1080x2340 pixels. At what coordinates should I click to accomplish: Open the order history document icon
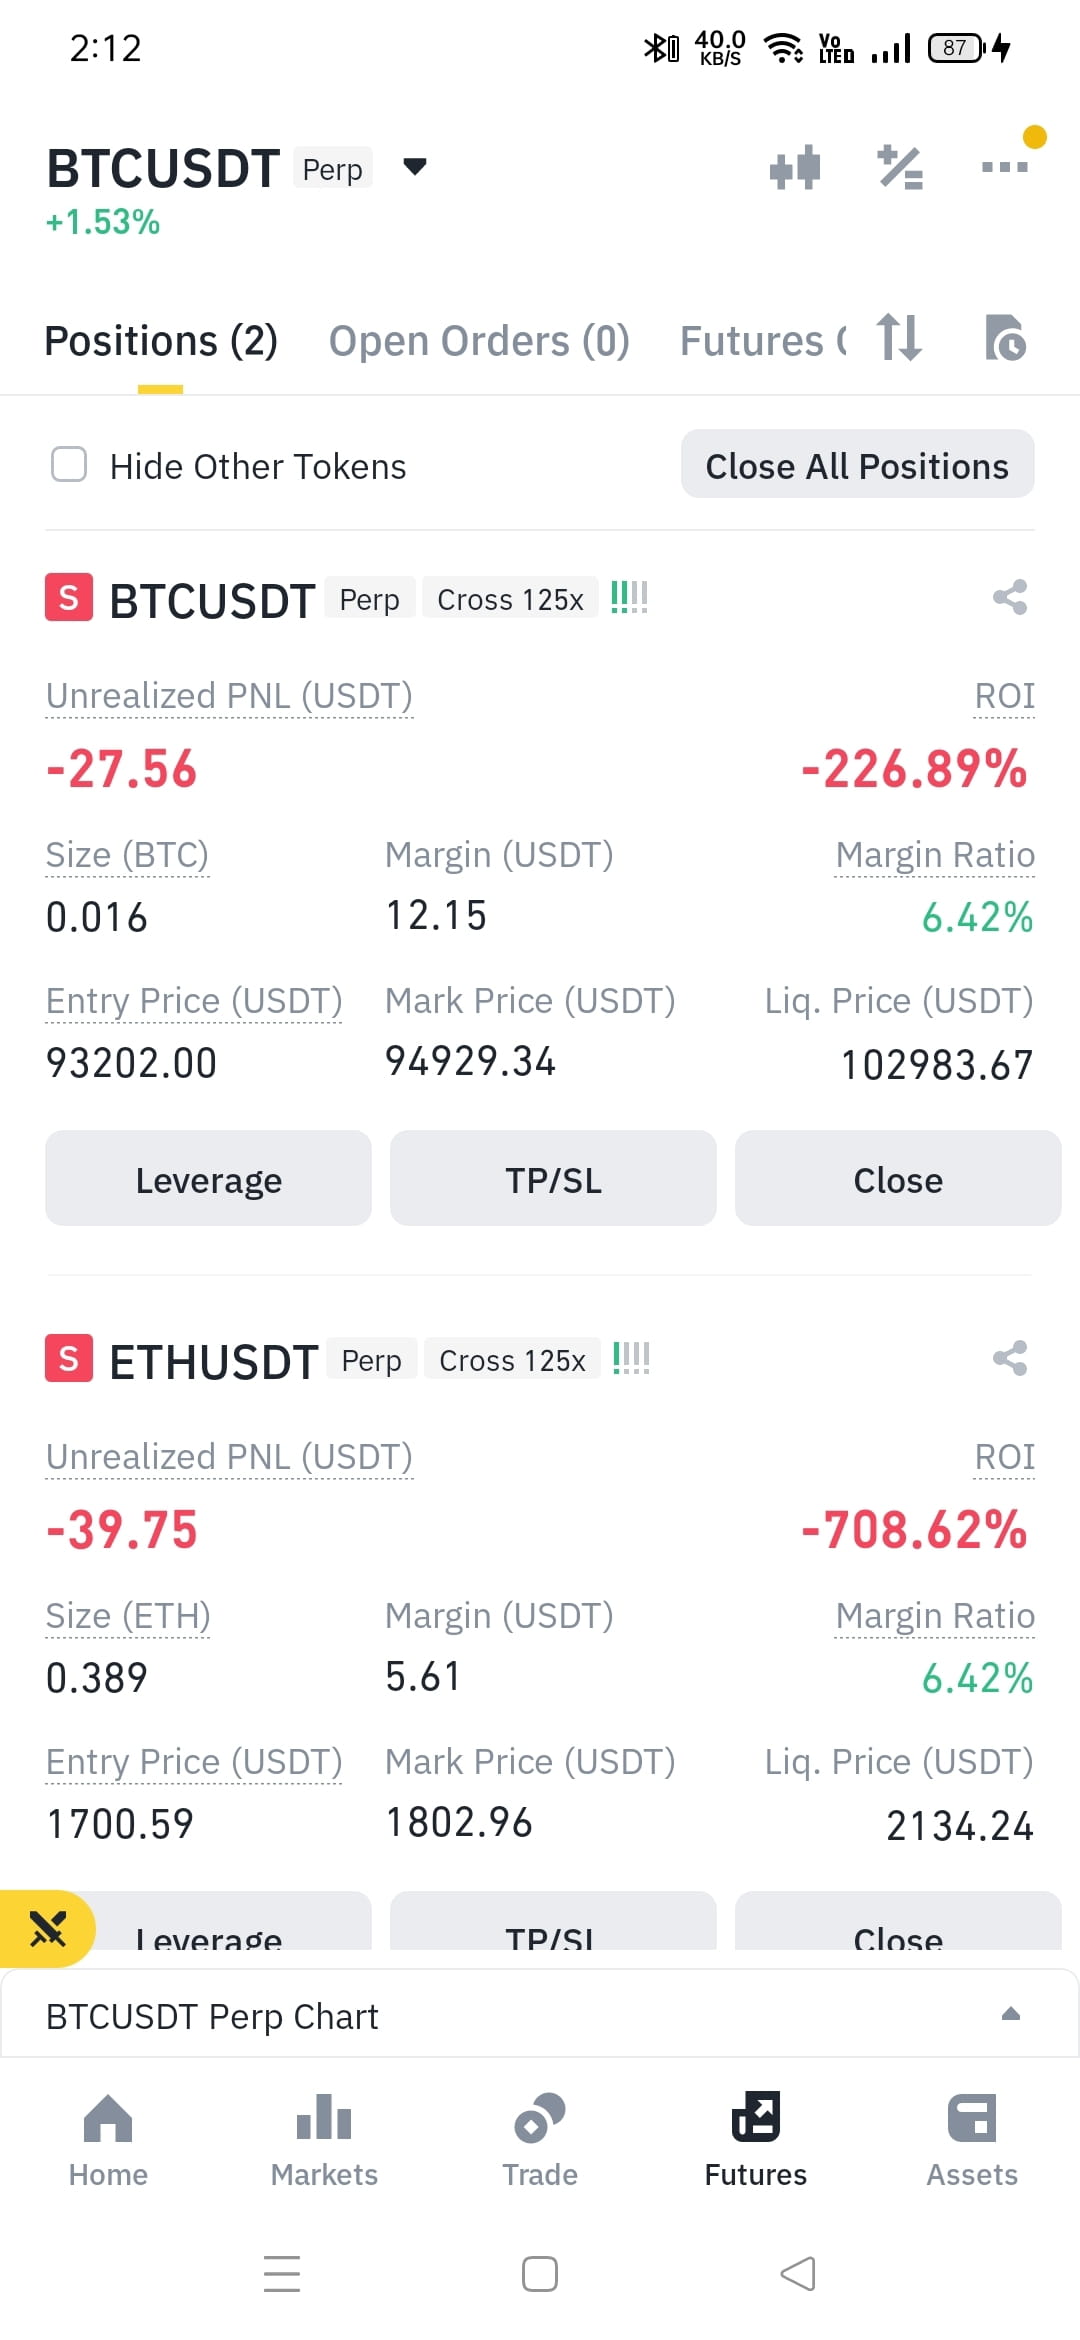(1005, 338)
